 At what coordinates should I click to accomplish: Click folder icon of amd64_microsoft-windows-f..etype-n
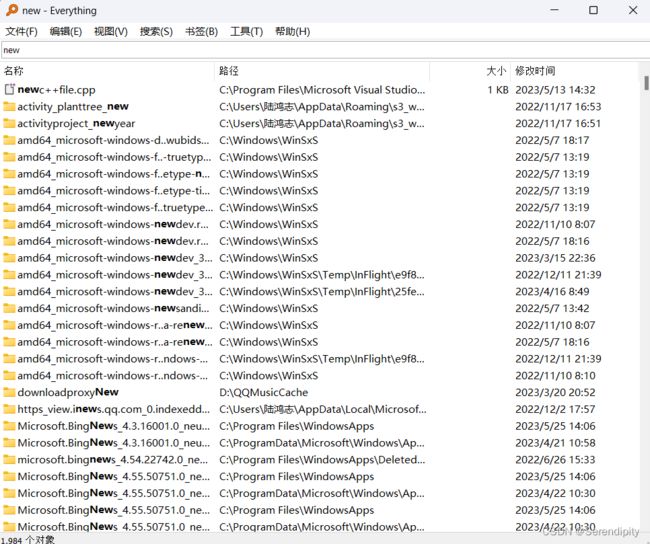click(9, 174)
